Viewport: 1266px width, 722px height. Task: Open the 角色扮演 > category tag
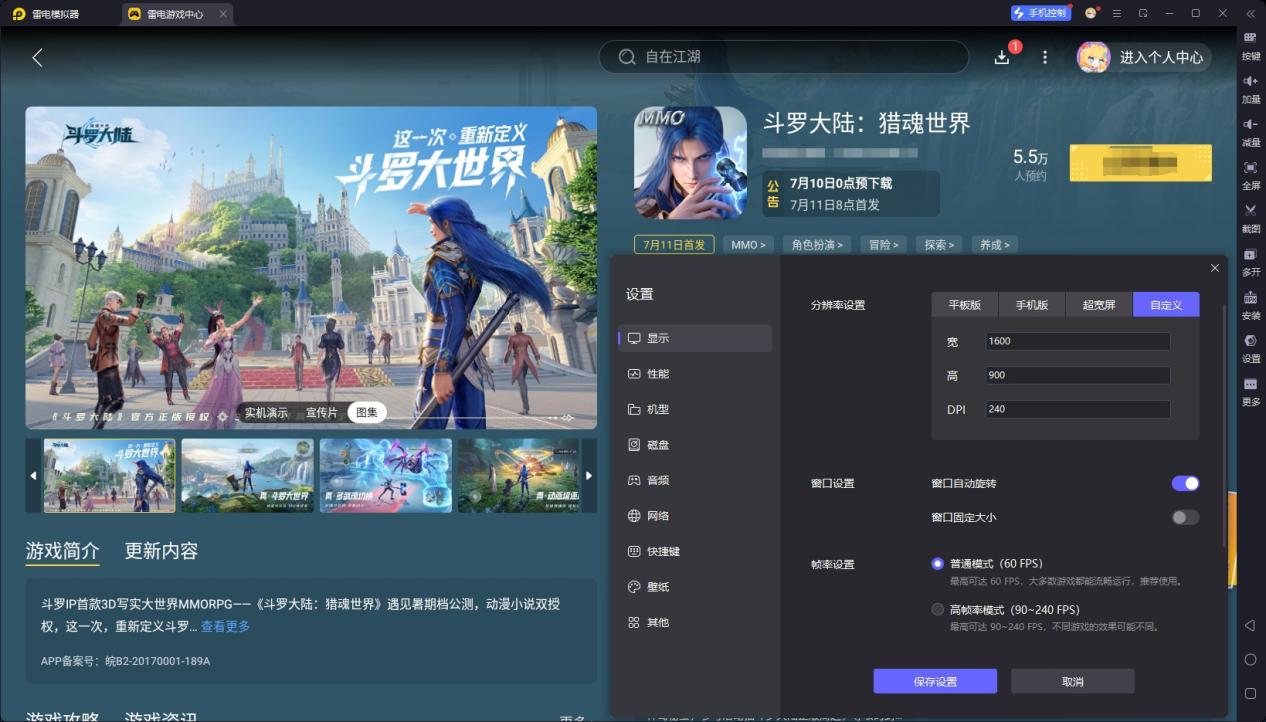817,245
